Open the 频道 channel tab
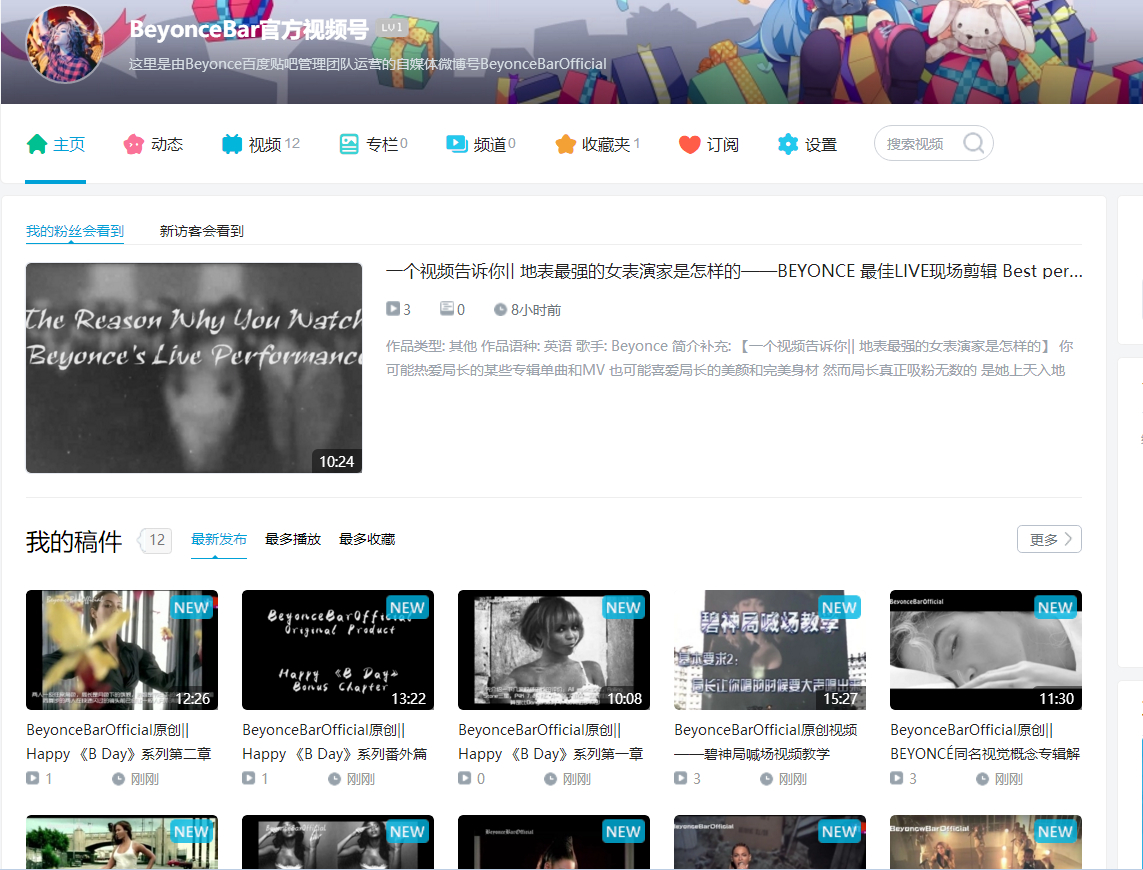1143x870 pixels. 481,144
